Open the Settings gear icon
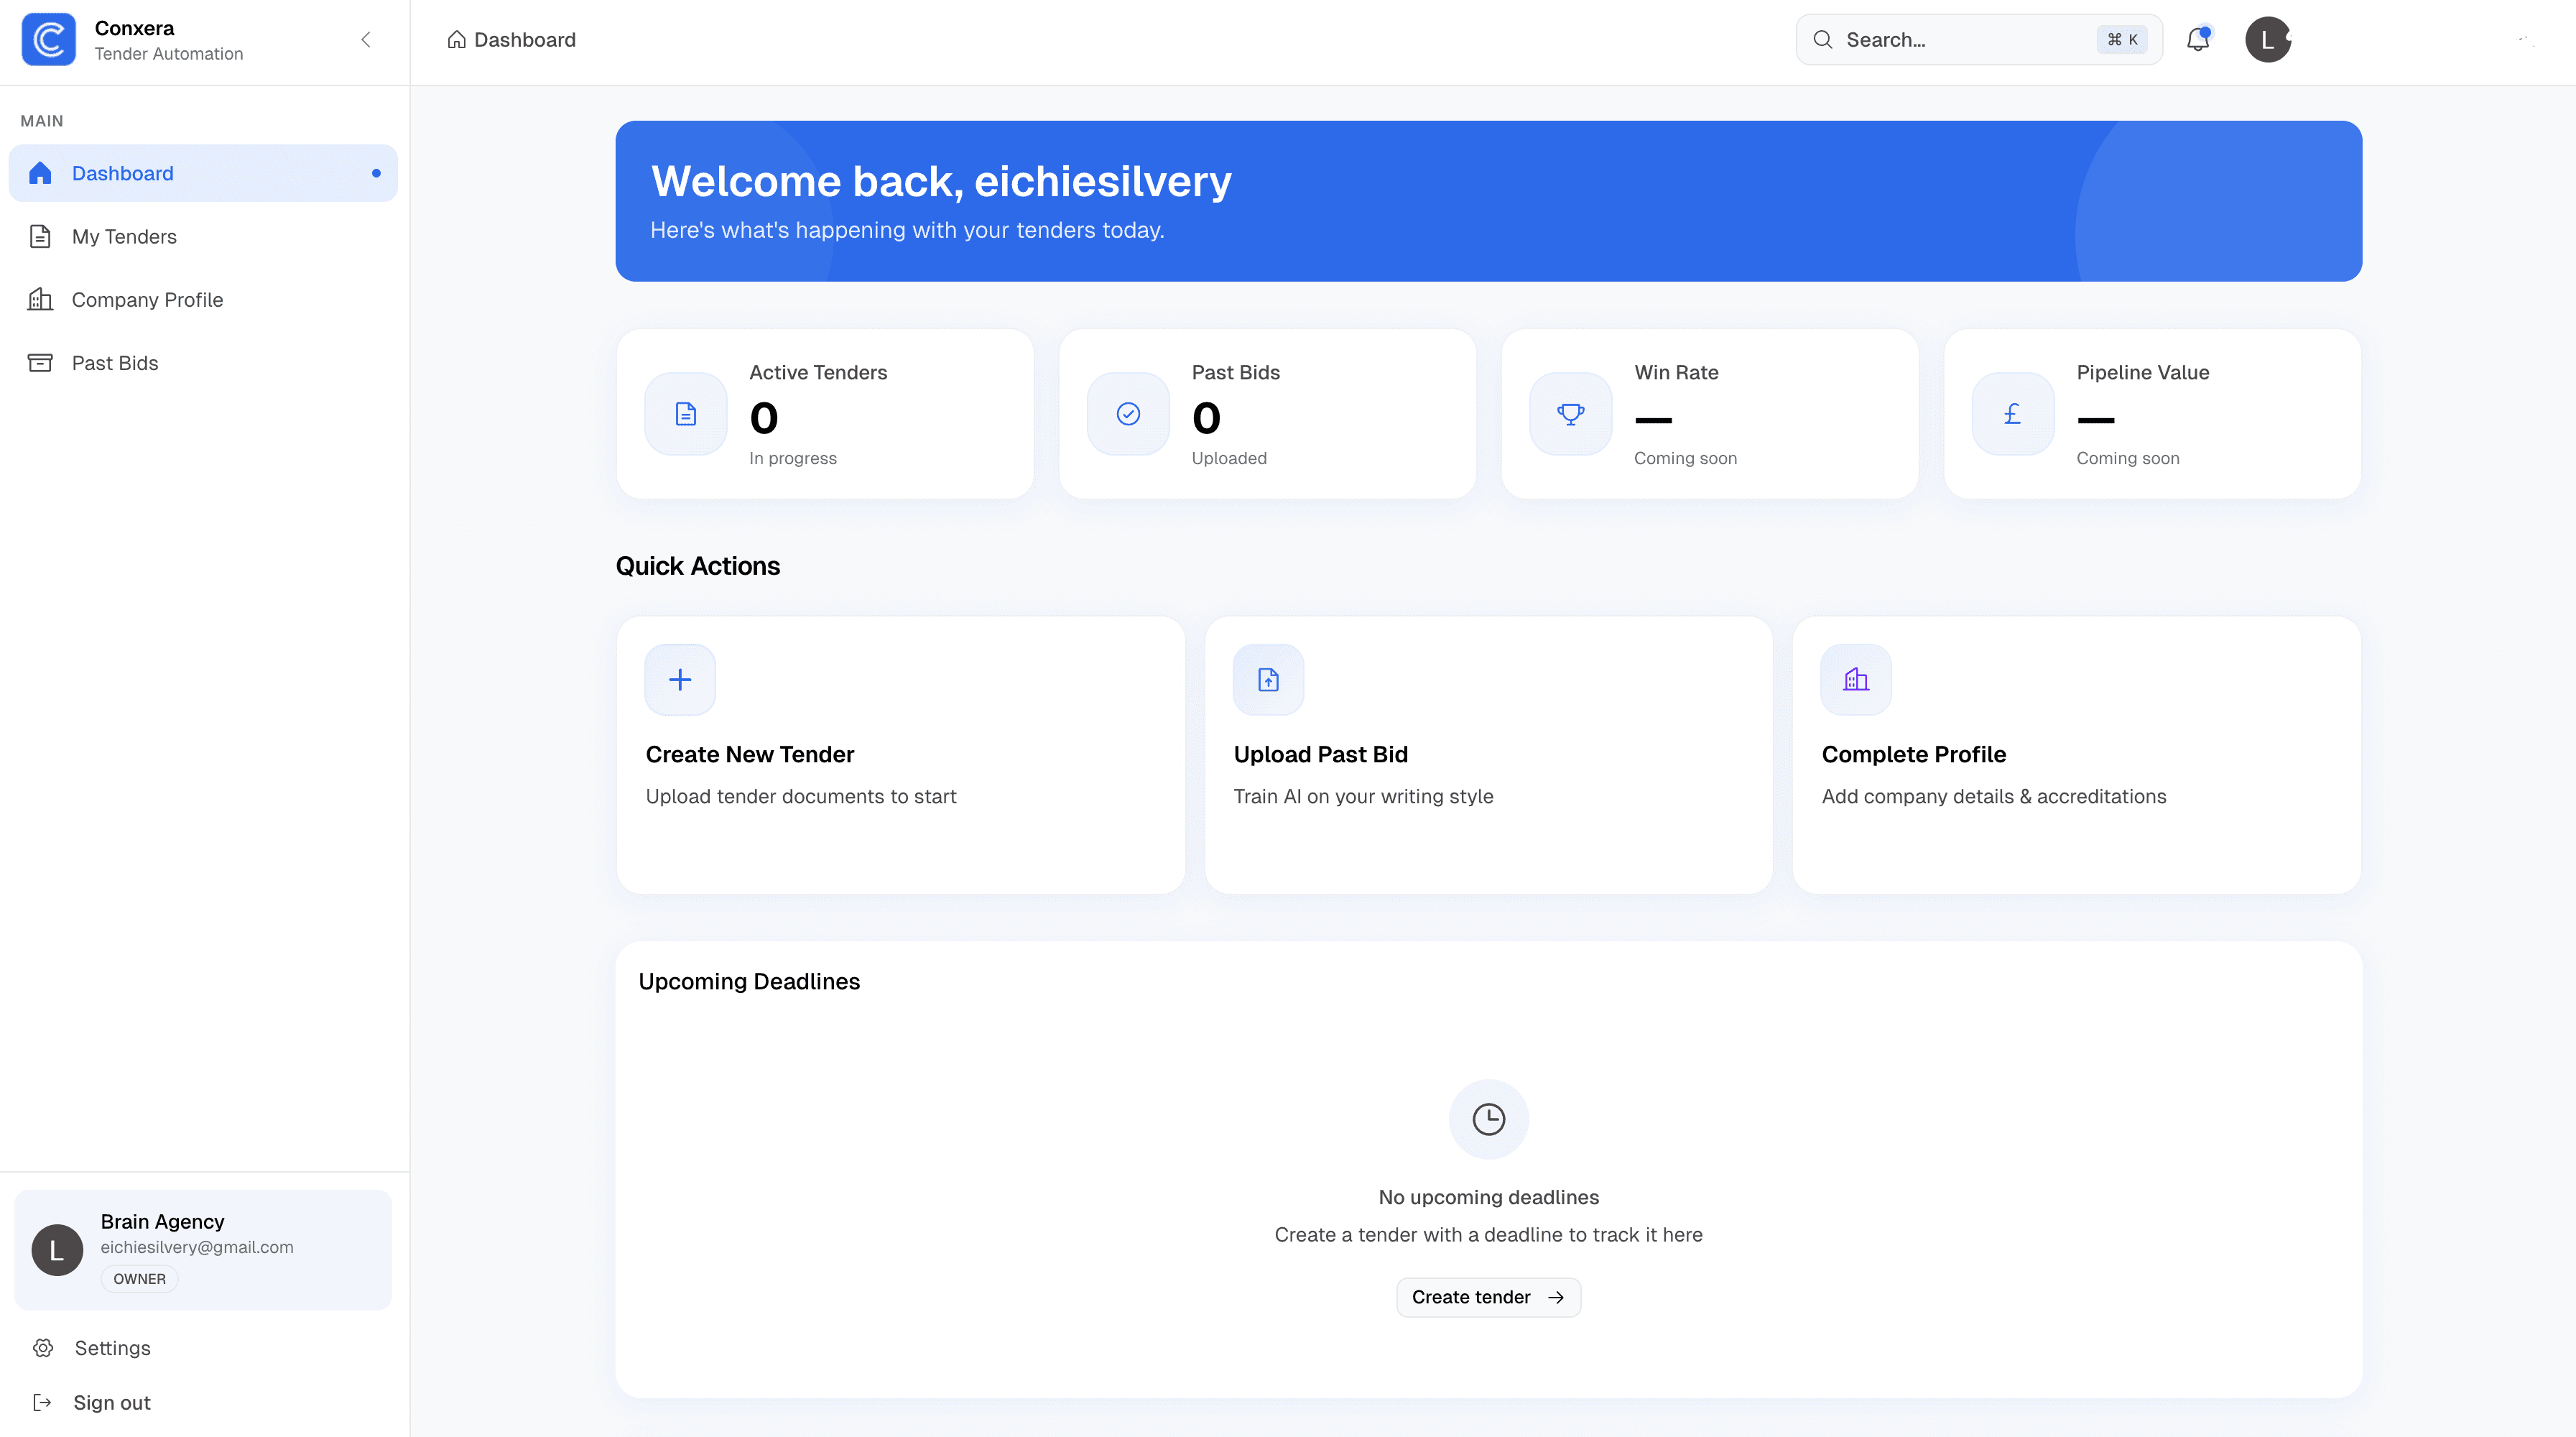This screenshot has height=1437, width=2576. (43, 1348)
